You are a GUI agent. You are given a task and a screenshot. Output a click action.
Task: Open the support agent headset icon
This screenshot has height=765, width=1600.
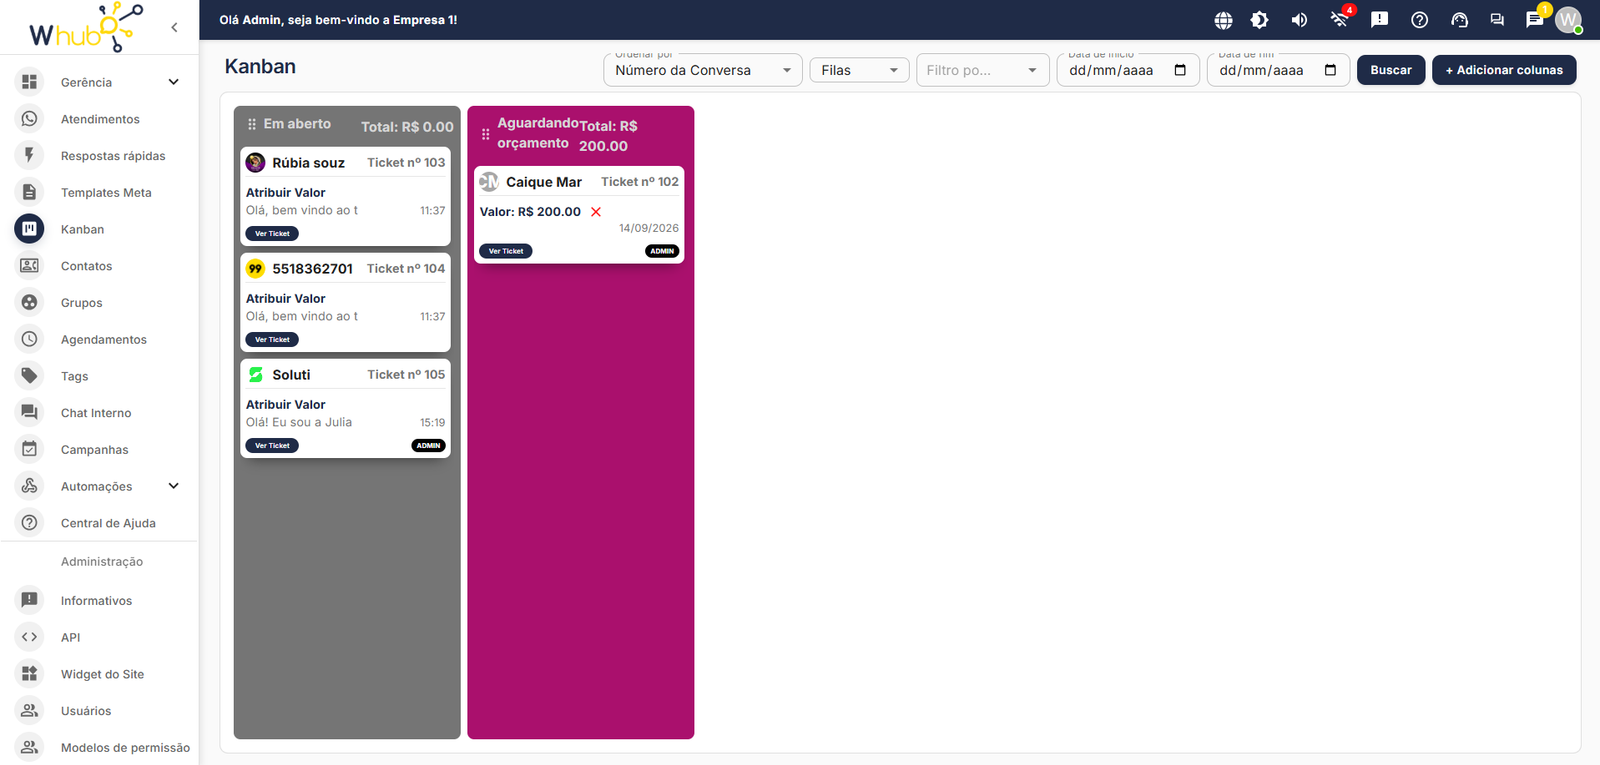pos(1459,20)
